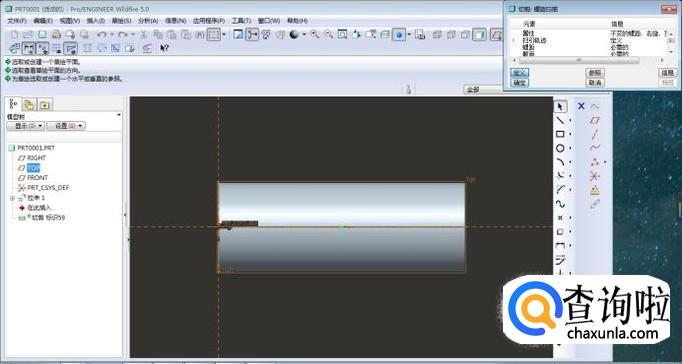Select the Circle sketch tool
Screen dimensions: 682x364
[x=560, y=148]
